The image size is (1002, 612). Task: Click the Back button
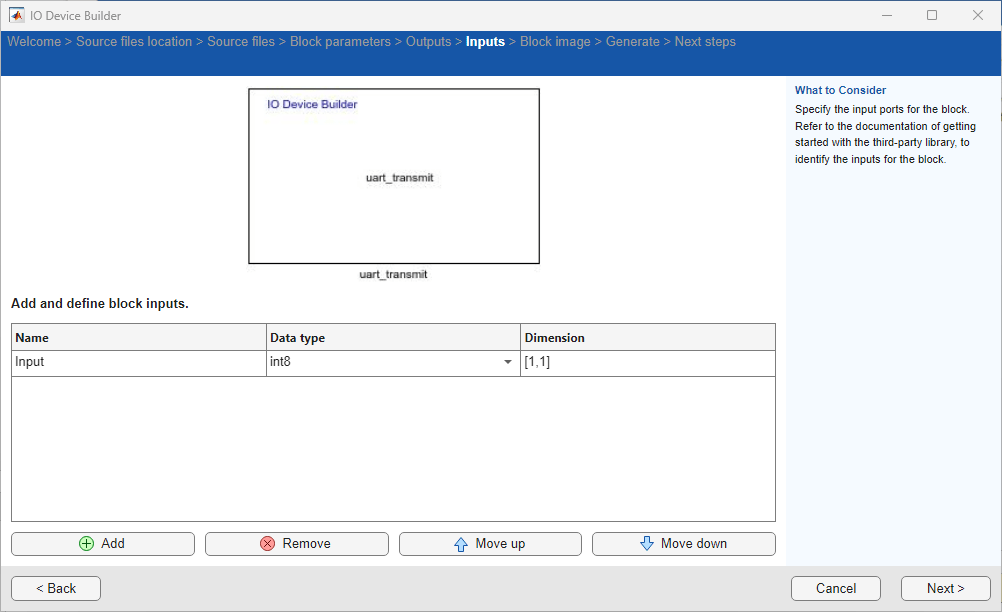point(55,588)
